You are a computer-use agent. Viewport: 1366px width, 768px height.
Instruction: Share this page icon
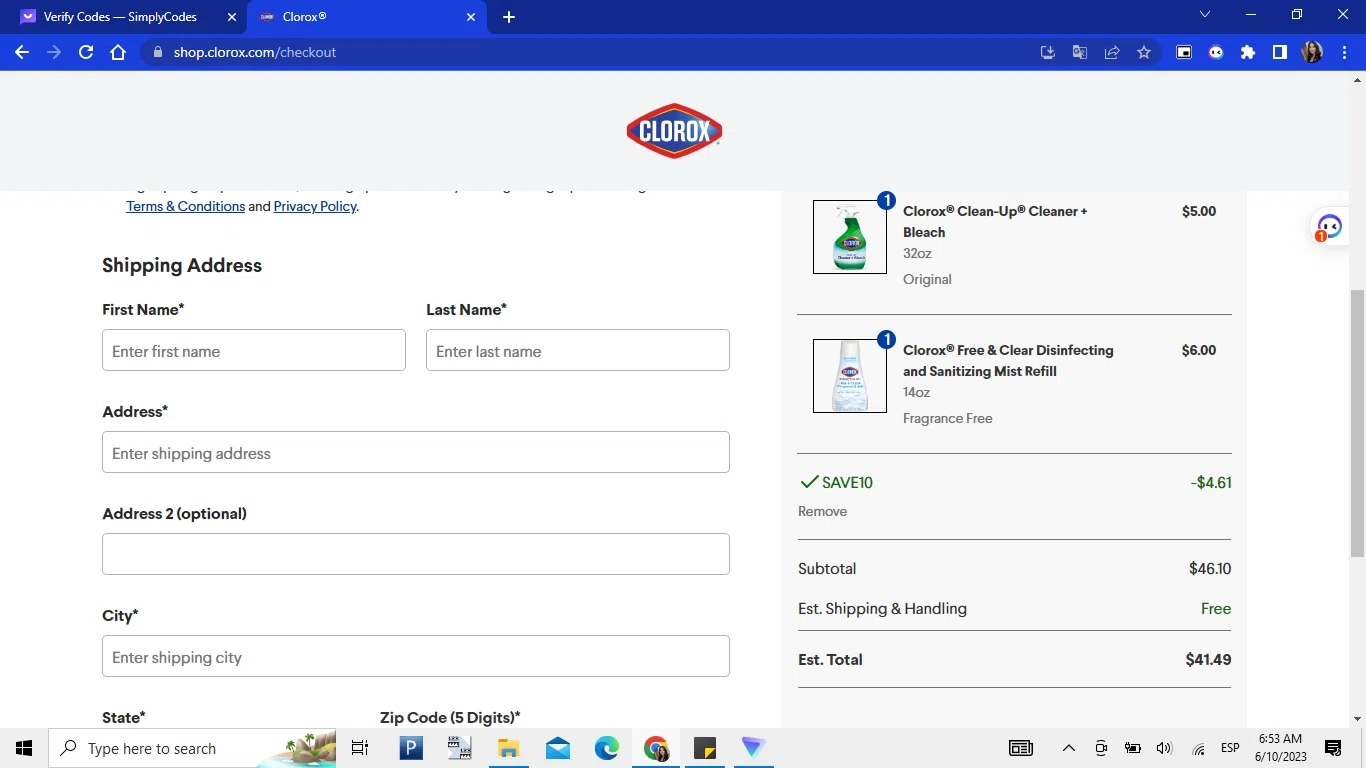click(1112, 52)
